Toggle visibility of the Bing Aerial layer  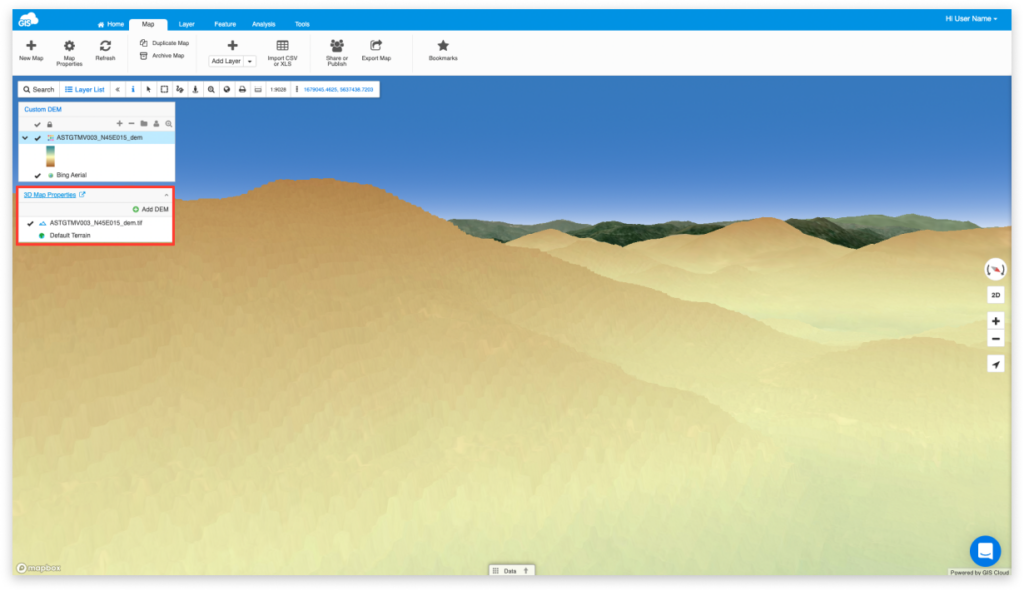[37, 175]
